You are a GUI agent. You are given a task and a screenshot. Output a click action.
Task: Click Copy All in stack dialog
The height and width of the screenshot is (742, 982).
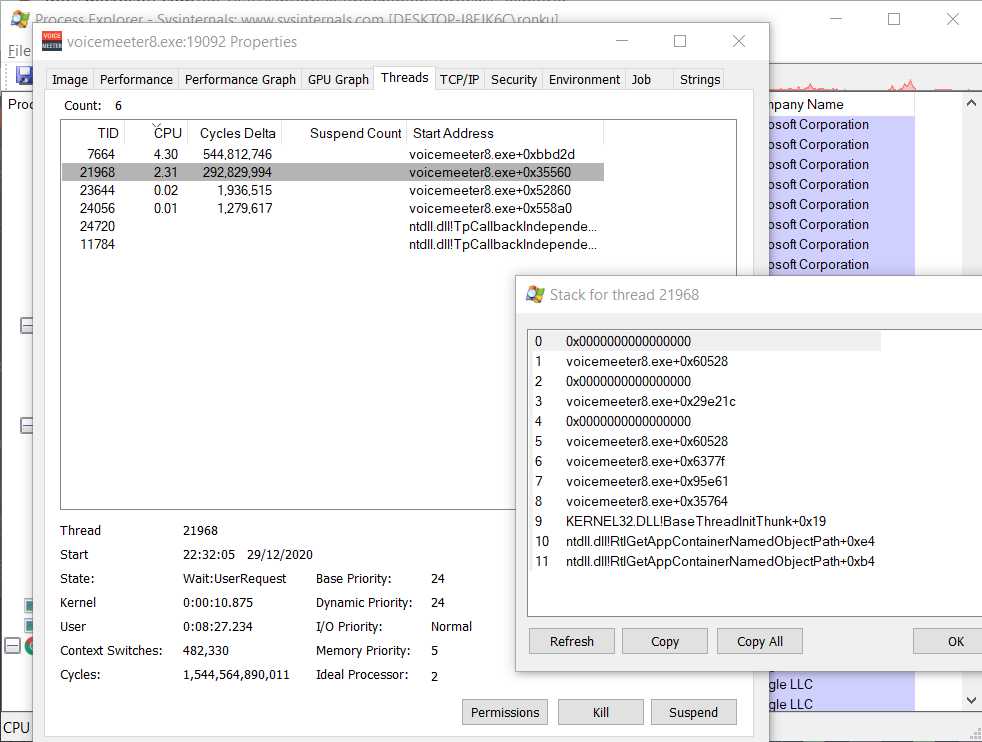(x=759, y=641)
